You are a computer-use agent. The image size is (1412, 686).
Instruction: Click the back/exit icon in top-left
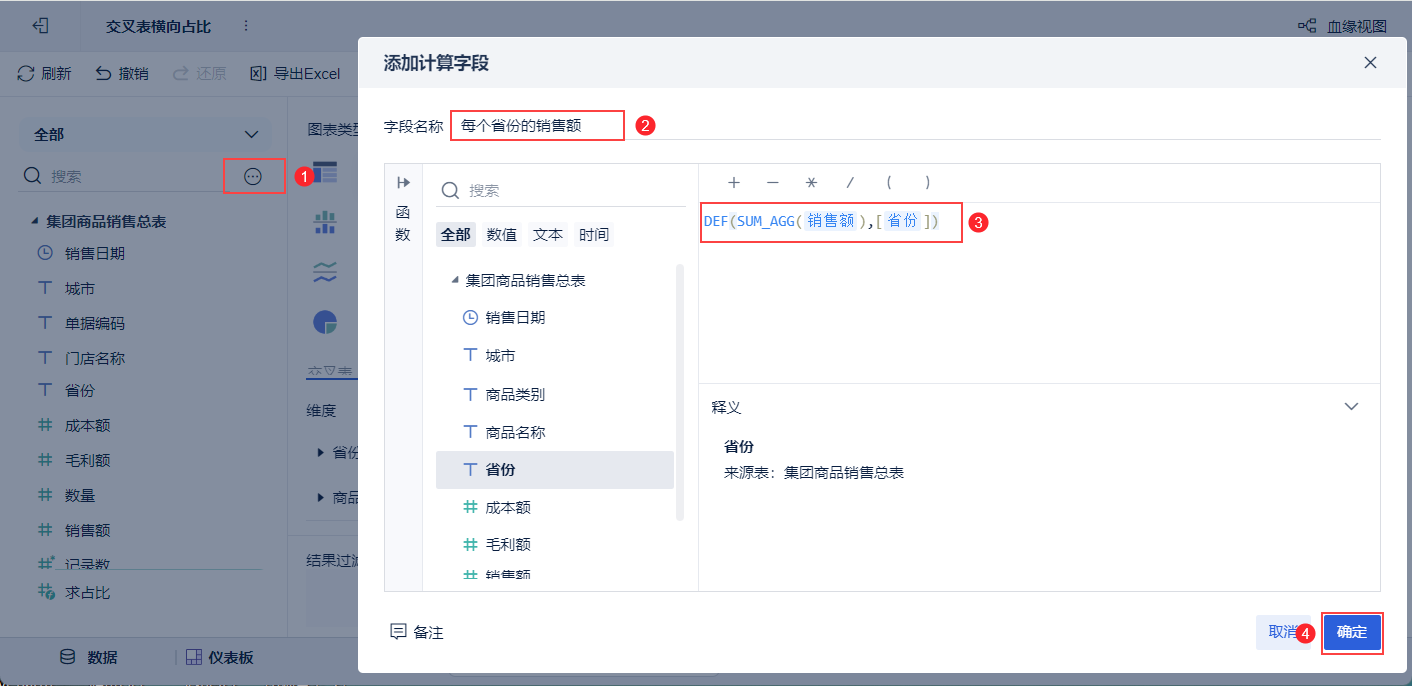click(x=41, y=26)
